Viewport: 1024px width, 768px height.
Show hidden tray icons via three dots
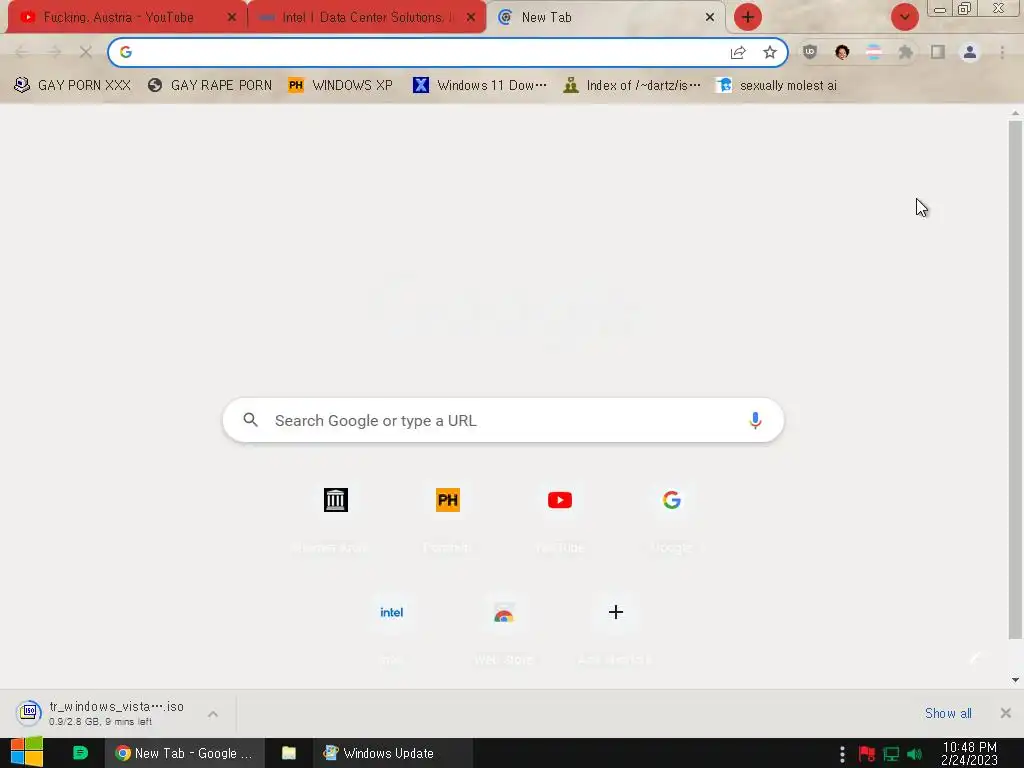[842, 754]
